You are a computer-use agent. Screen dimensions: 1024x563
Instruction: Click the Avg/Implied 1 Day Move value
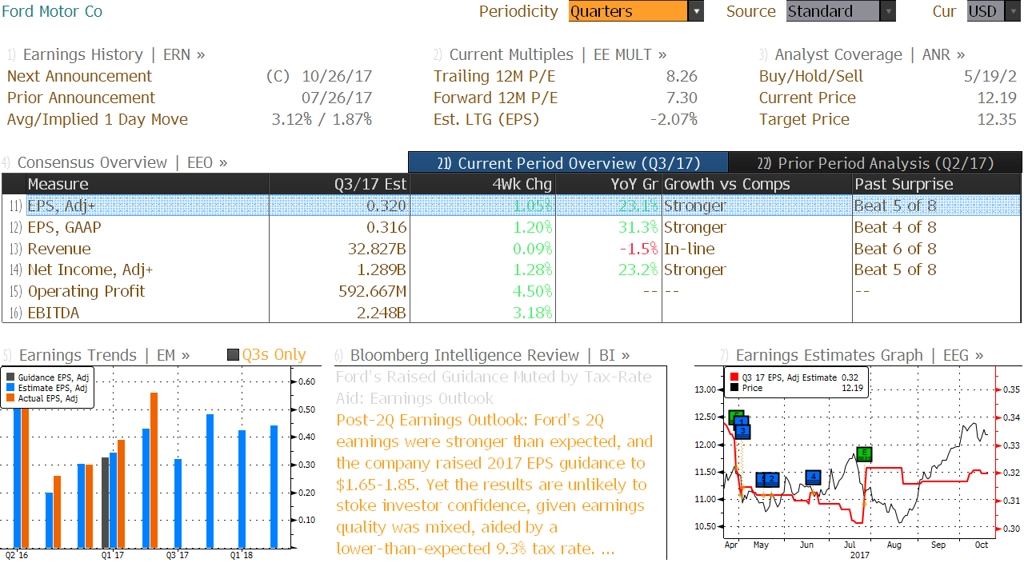click(321, 120)
